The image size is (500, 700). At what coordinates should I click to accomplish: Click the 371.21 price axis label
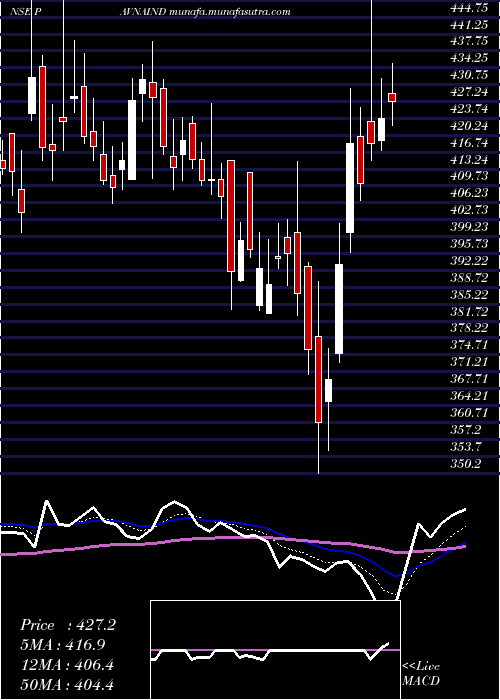point(470,362)
